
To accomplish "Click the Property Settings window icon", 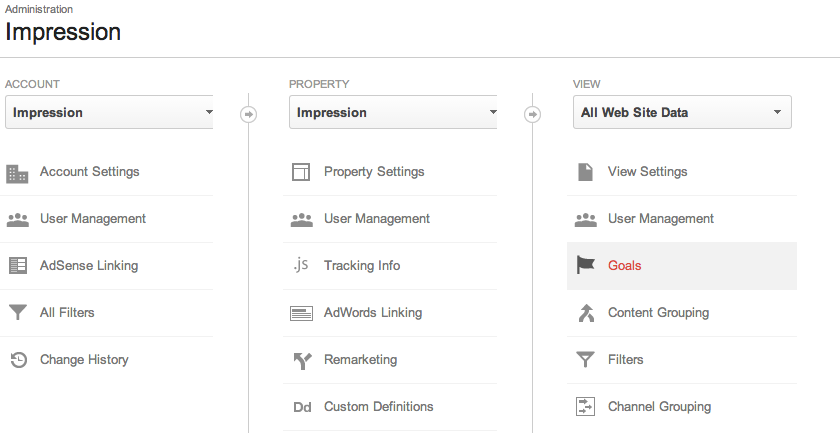I will tap(301, 173).
